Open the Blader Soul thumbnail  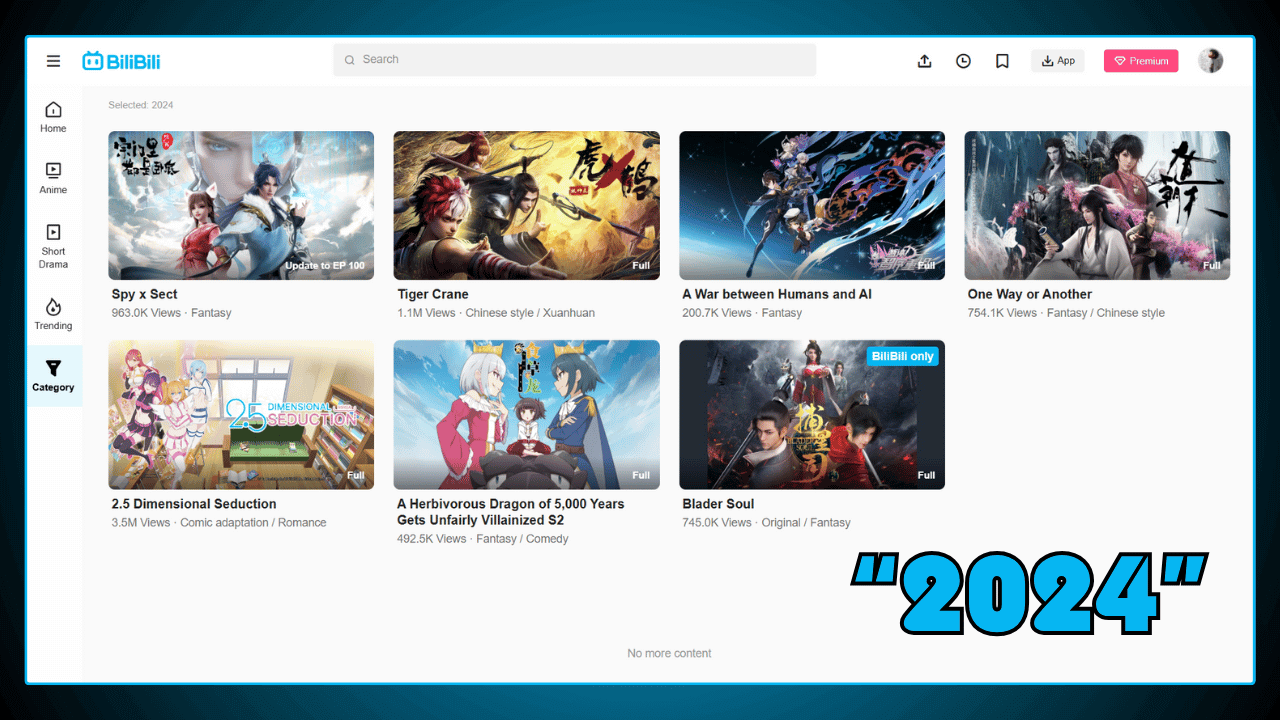811,414
